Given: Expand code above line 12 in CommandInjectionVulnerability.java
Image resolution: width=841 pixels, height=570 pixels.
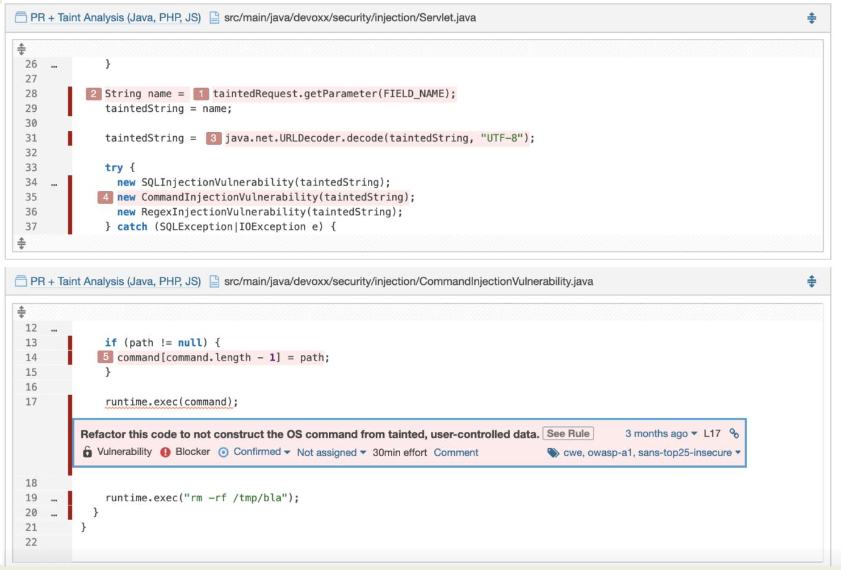Looking at the screenshot, I should pyautogui.click(x=22, y=313).
